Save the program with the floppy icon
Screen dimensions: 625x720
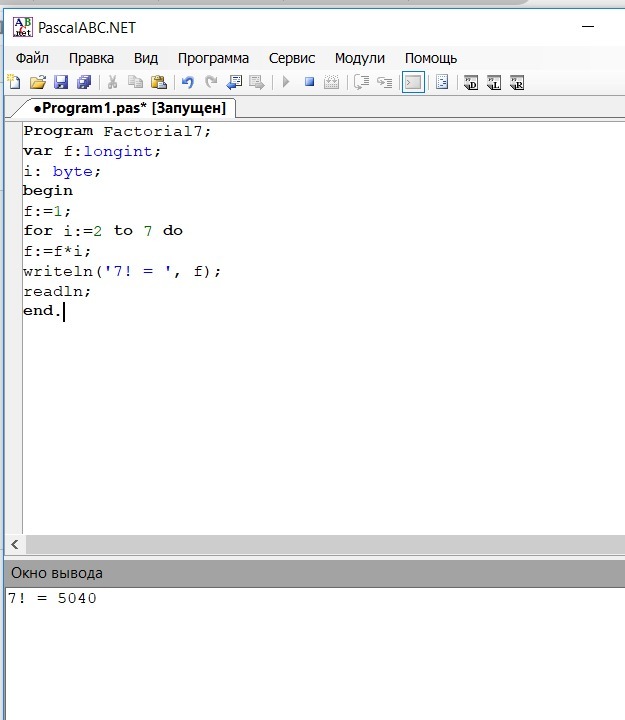coord(61,83)
